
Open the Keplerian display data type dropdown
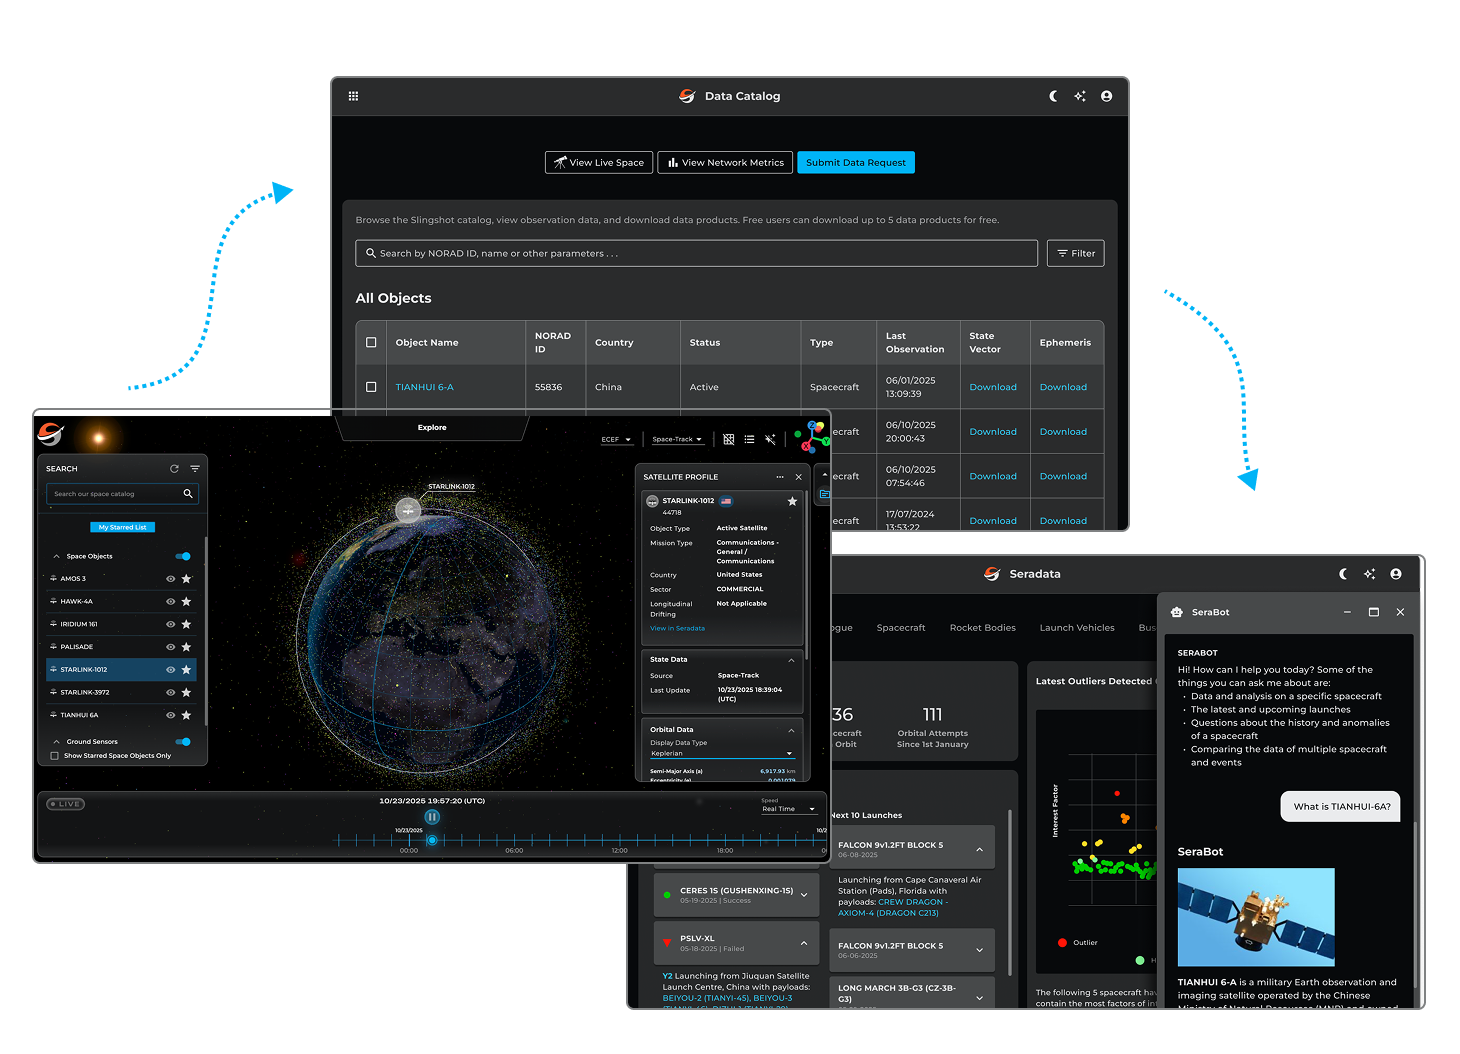[x=721, y=753]
